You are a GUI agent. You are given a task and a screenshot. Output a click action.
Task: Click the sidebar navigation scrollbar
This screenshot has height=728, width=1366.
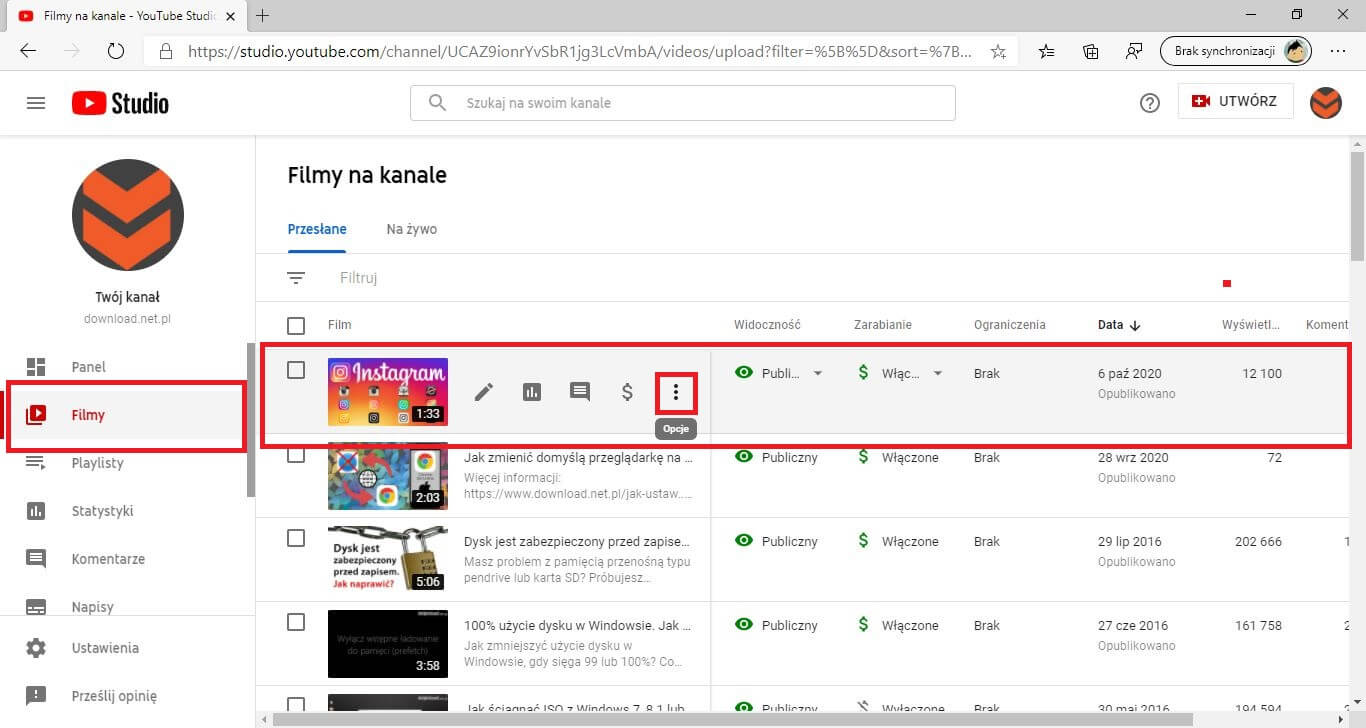click(x=251, y=420)
